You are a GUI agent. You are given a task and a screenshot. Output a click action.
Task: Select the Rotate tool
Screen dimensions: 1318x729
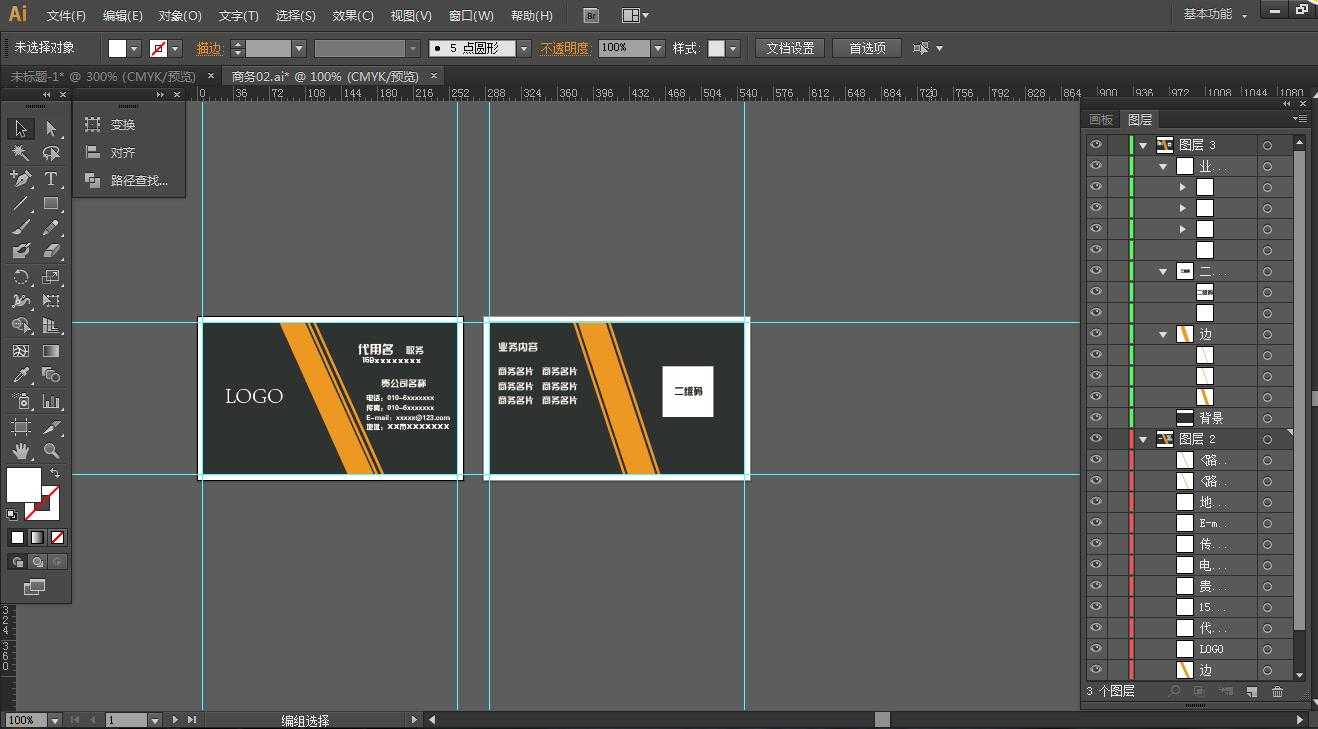(x=21, y=277)
